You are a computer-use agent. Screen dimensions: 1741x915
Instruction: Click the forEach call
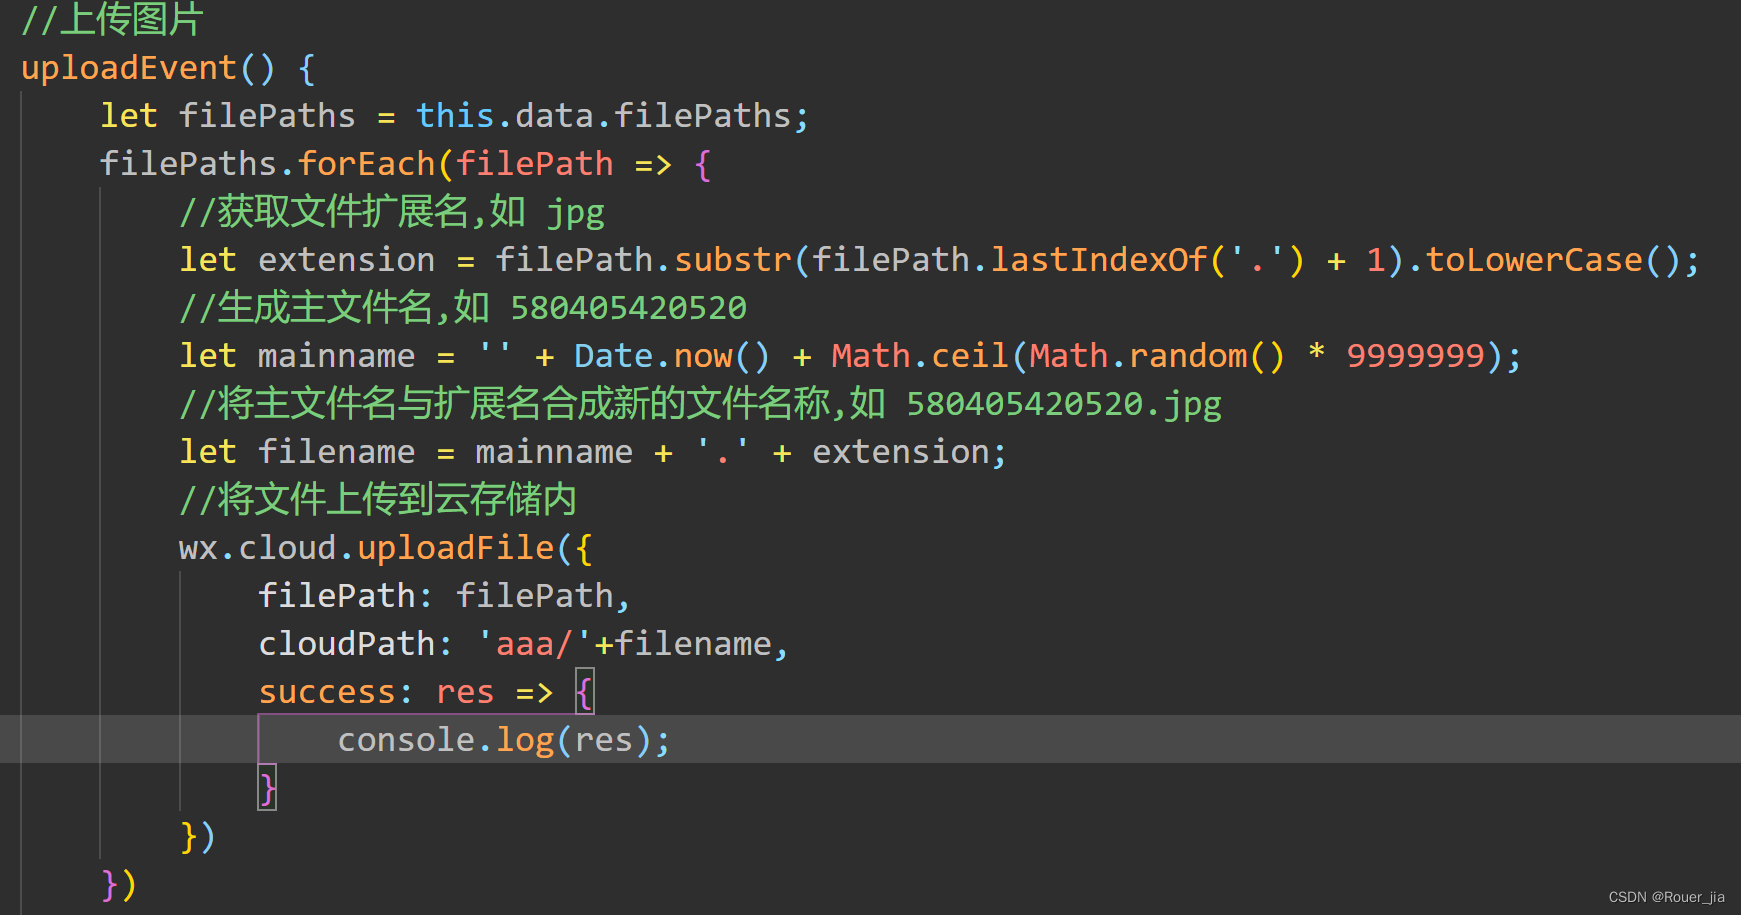366,163
